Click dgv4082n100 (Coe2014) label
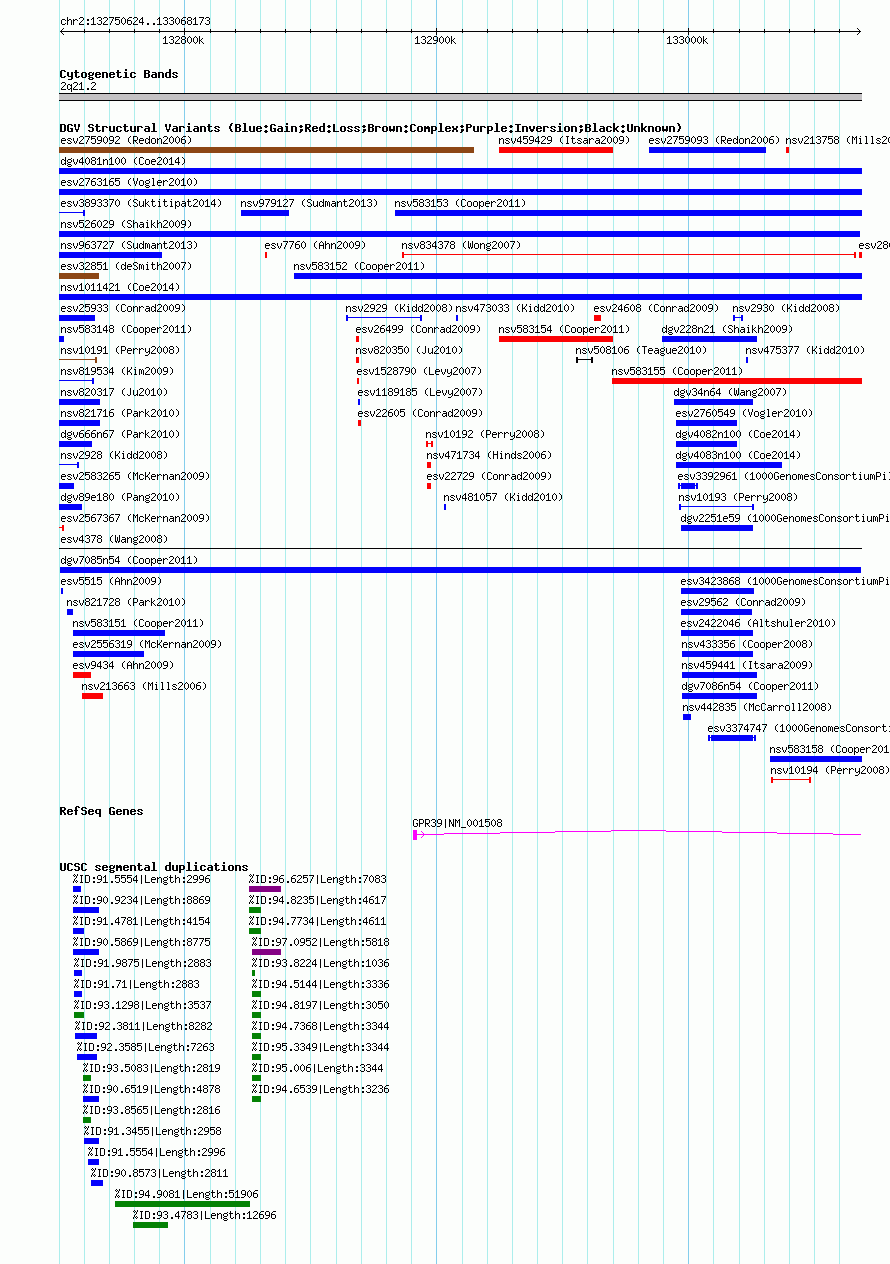890x1264 pixels. [x=738, y=434]
